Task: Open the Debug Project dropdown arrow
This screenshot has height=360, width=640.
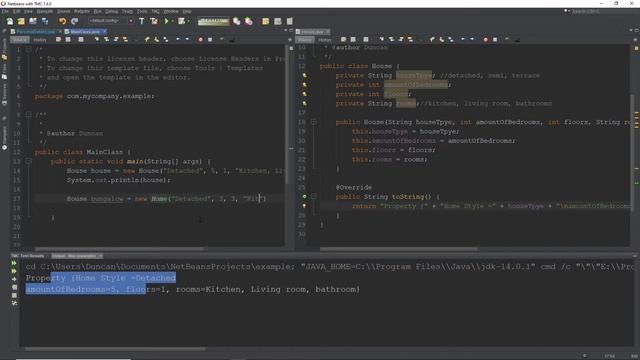Action: pos(188,21)
